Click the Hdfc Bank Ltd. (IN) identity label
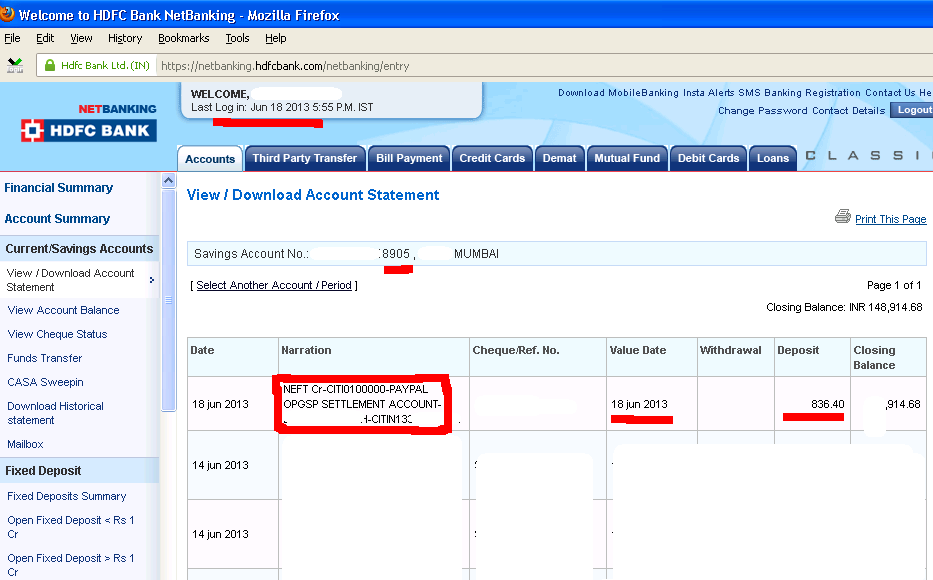Screen dimensions: 933x580 coord(105,65)
